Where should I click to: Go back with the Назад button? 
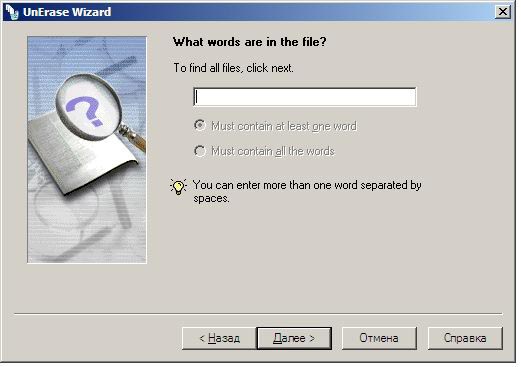click(x=219, y=338)
